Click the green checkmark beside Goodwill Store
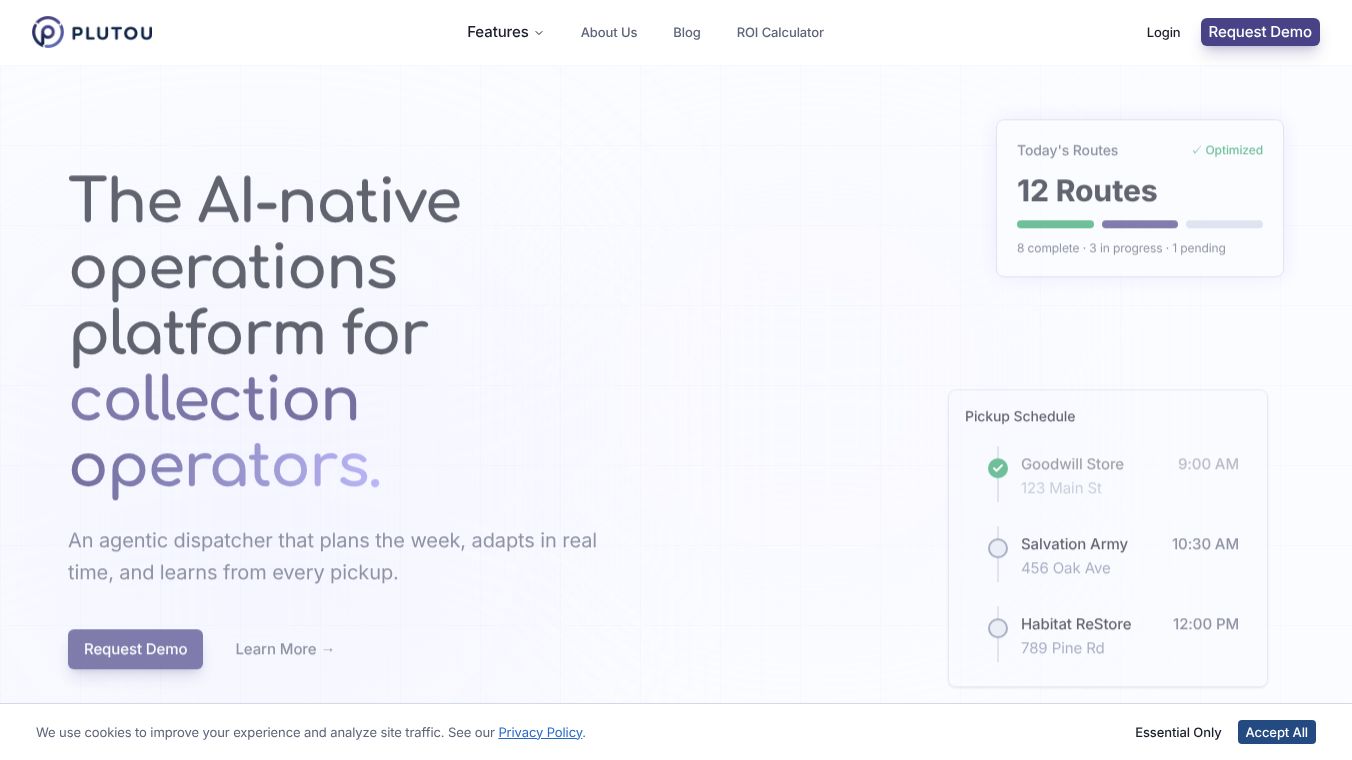Image resolution: width=1352 pixels, height=760 pixels. [x=998, y=467]
